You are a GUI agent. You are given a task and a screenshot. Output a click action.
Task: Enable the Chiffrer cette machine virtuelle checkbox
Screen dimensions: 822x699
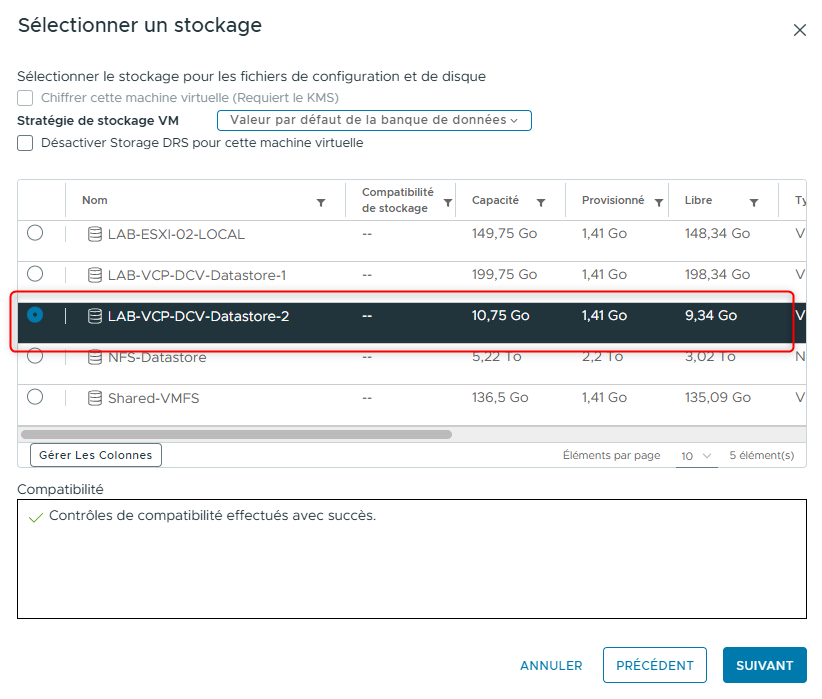pos(23,97)
